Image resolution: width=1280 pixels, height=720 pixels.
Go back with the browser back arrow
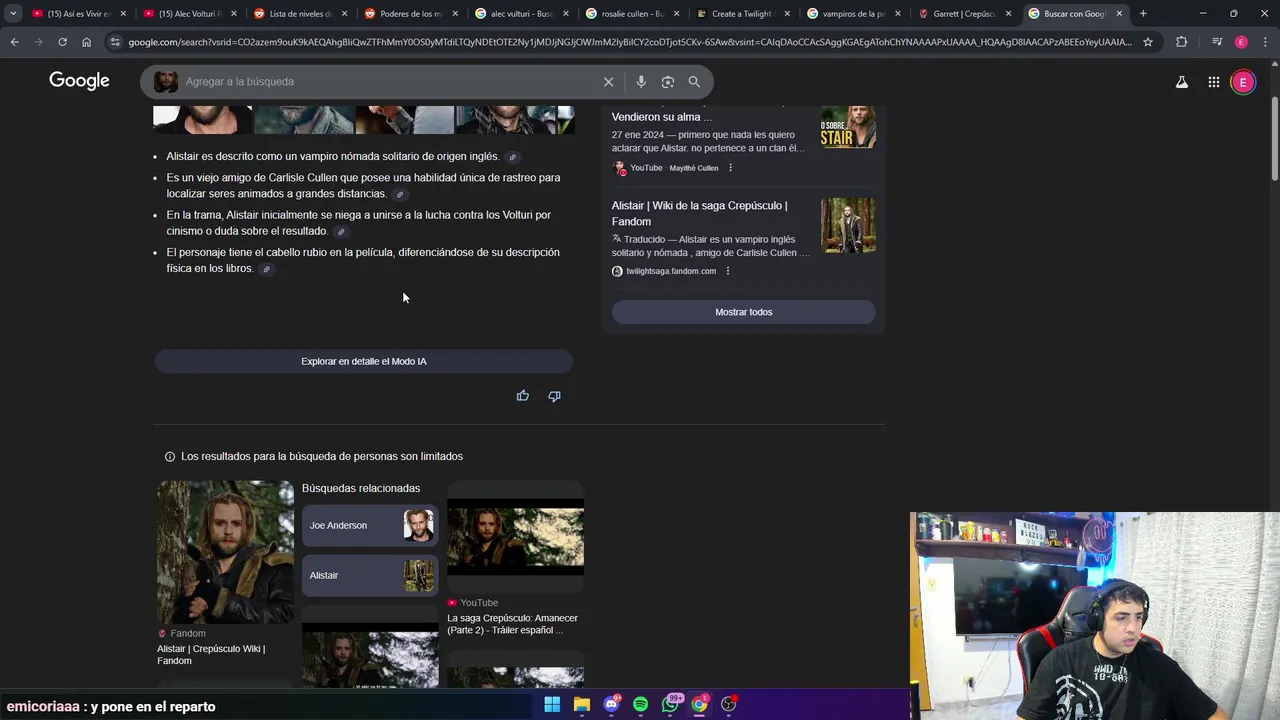pyautogui.click(x=14, y=42)
